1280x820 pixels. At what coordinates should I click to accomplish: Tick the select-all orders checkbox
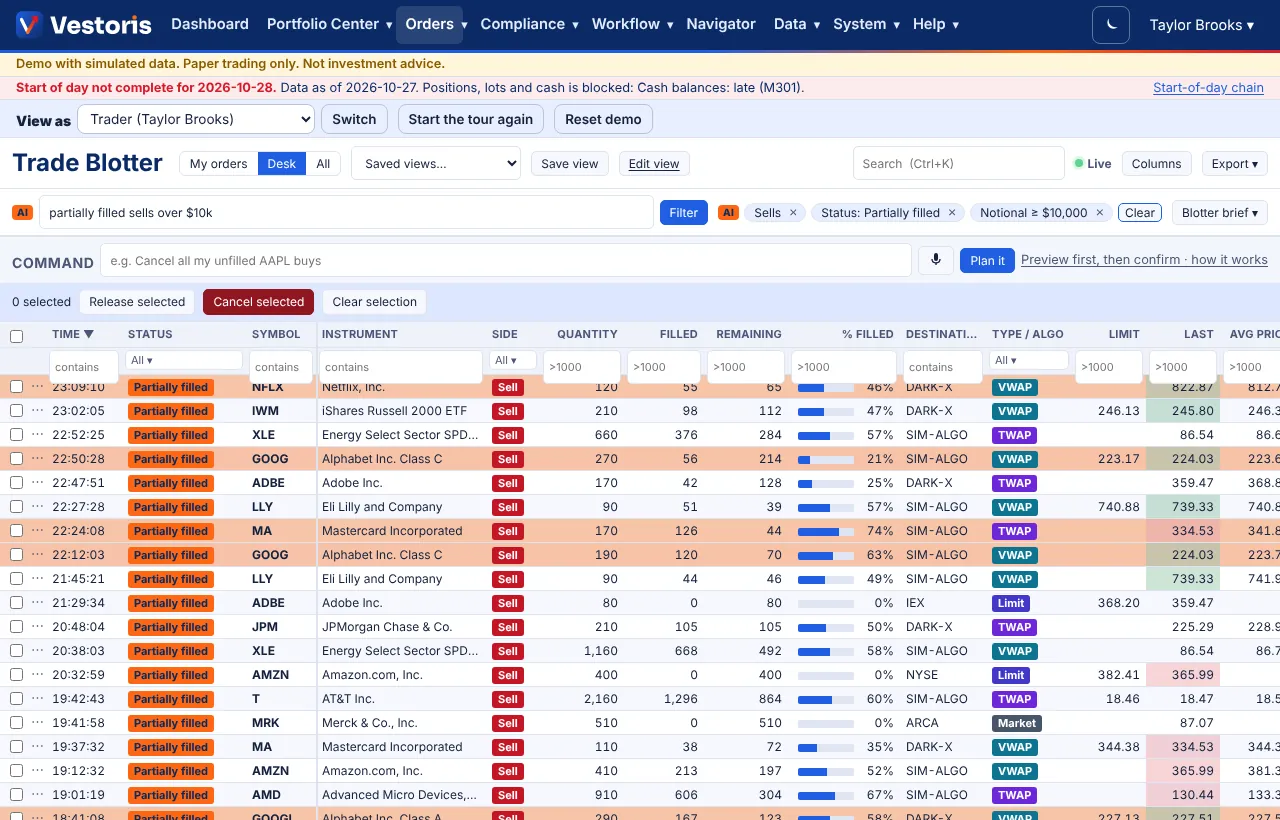click(x=16, y=336)
